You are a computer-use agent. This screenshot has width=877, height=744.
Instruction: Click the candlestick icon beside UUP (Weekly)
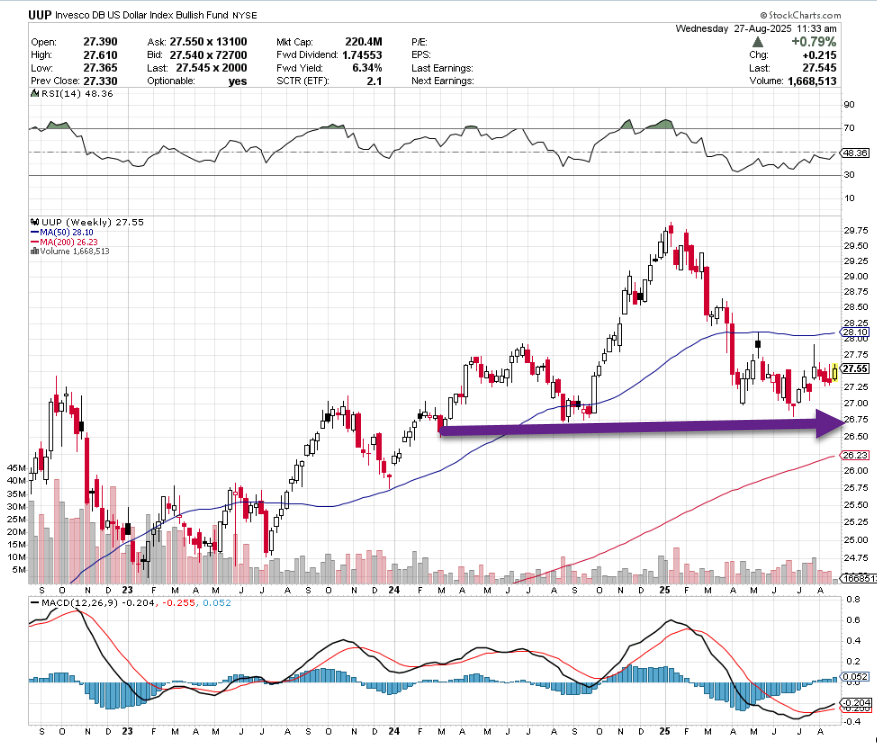pos(35,222)
